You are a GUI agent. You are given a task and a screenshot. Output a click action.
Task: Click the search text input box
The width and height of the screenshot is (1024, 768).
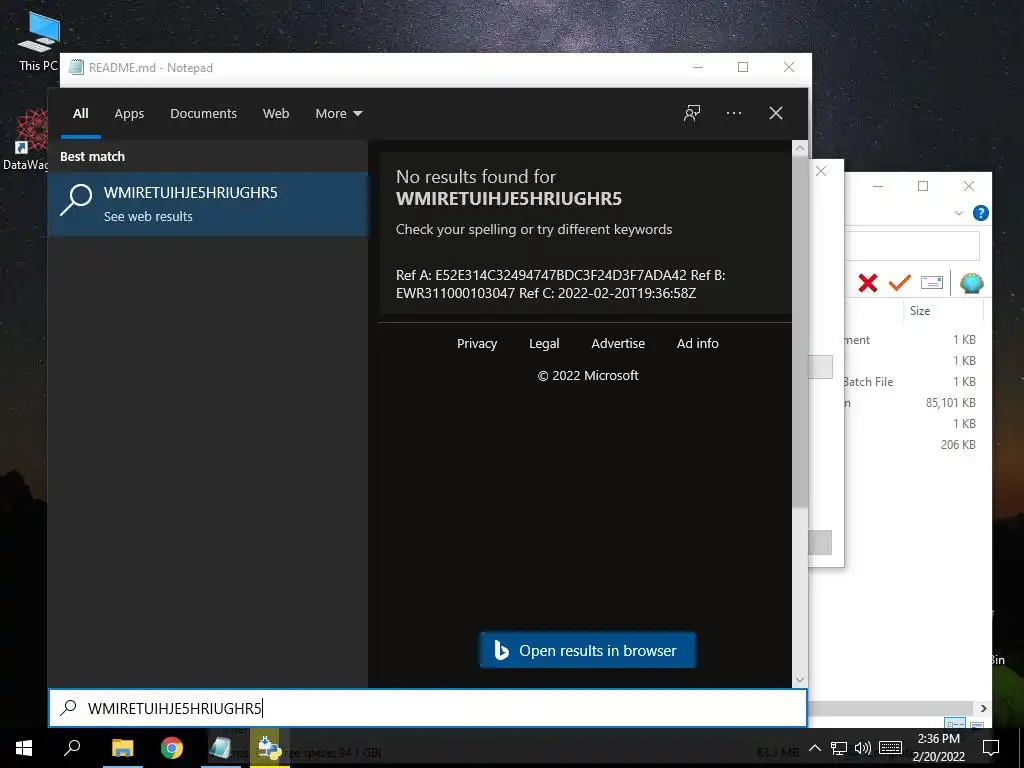(x=428, y=708)
